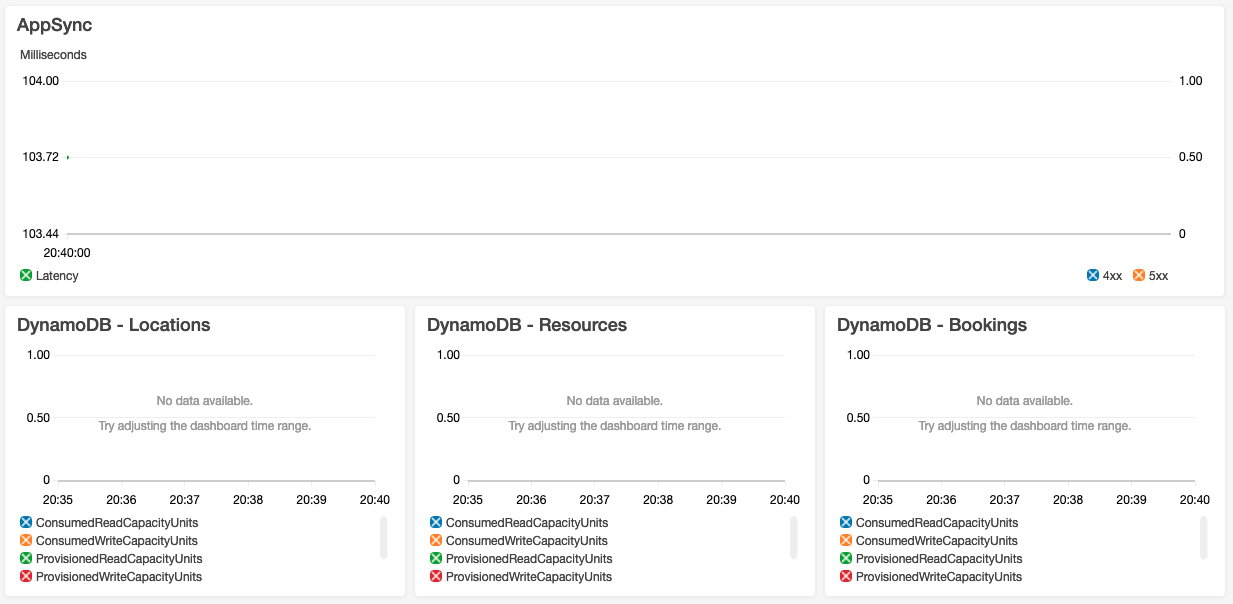Toggle ConsumedReadCapacityUnits checkbox in Bookings widget

tap(846, 522)
